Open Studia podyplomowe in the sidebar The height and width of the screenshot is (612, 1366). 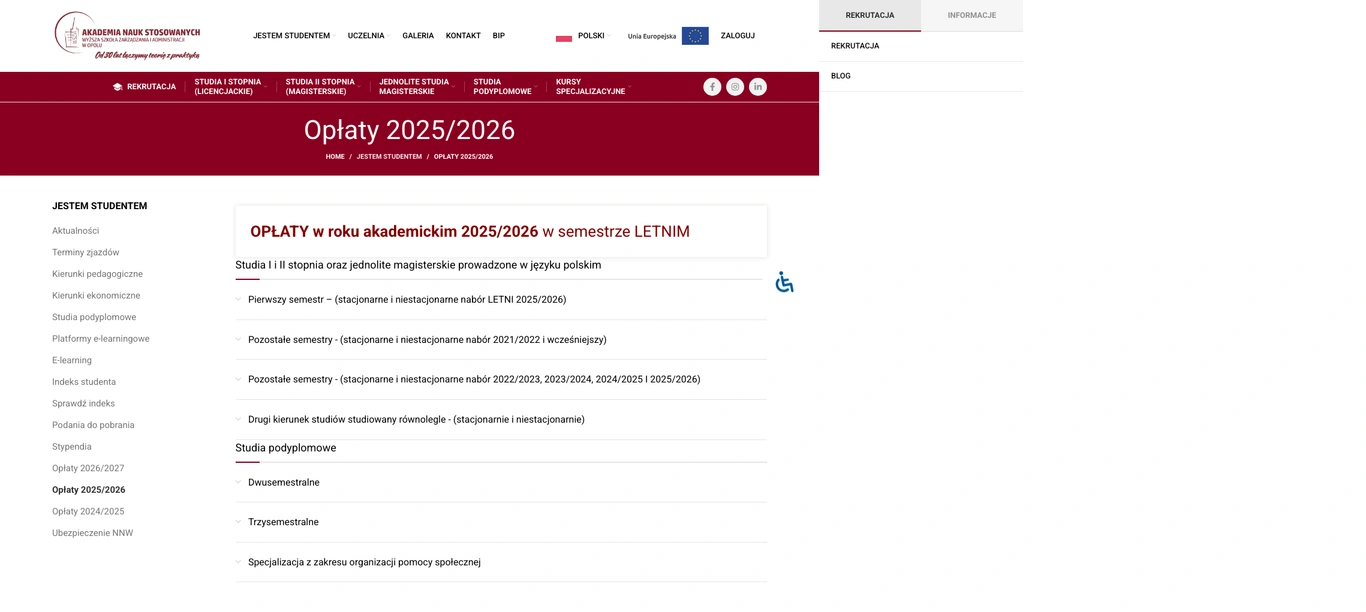pyautogui.click(x=94, y=317)
